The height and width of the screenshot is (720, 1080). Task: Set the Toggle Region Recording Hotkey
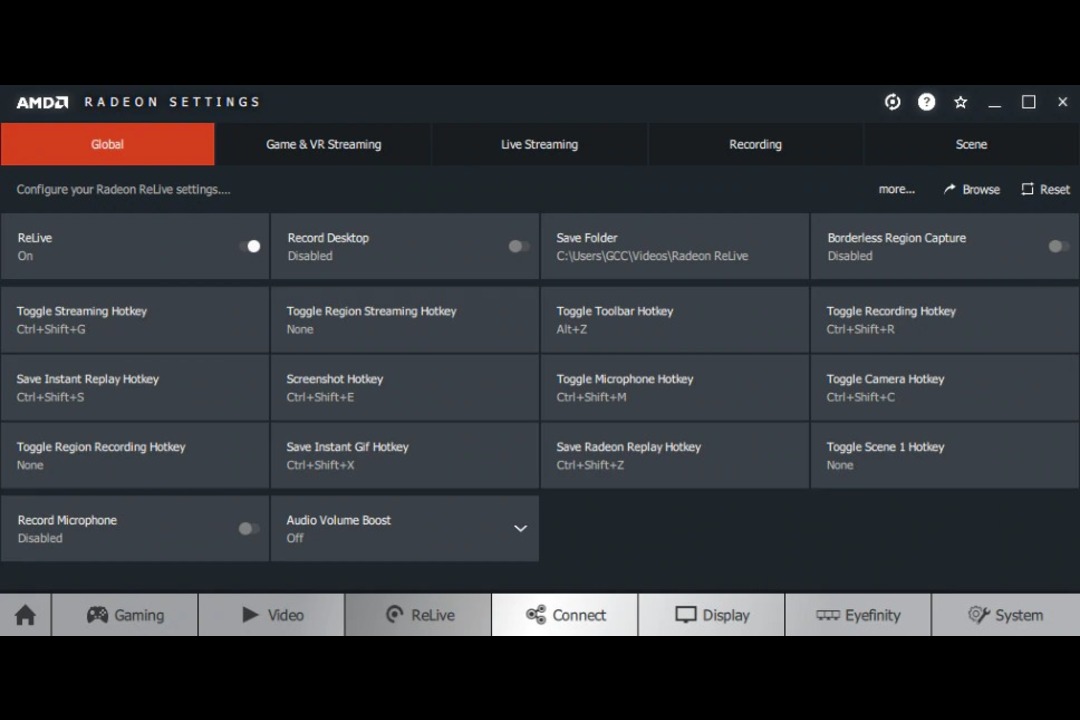(135, 455)
